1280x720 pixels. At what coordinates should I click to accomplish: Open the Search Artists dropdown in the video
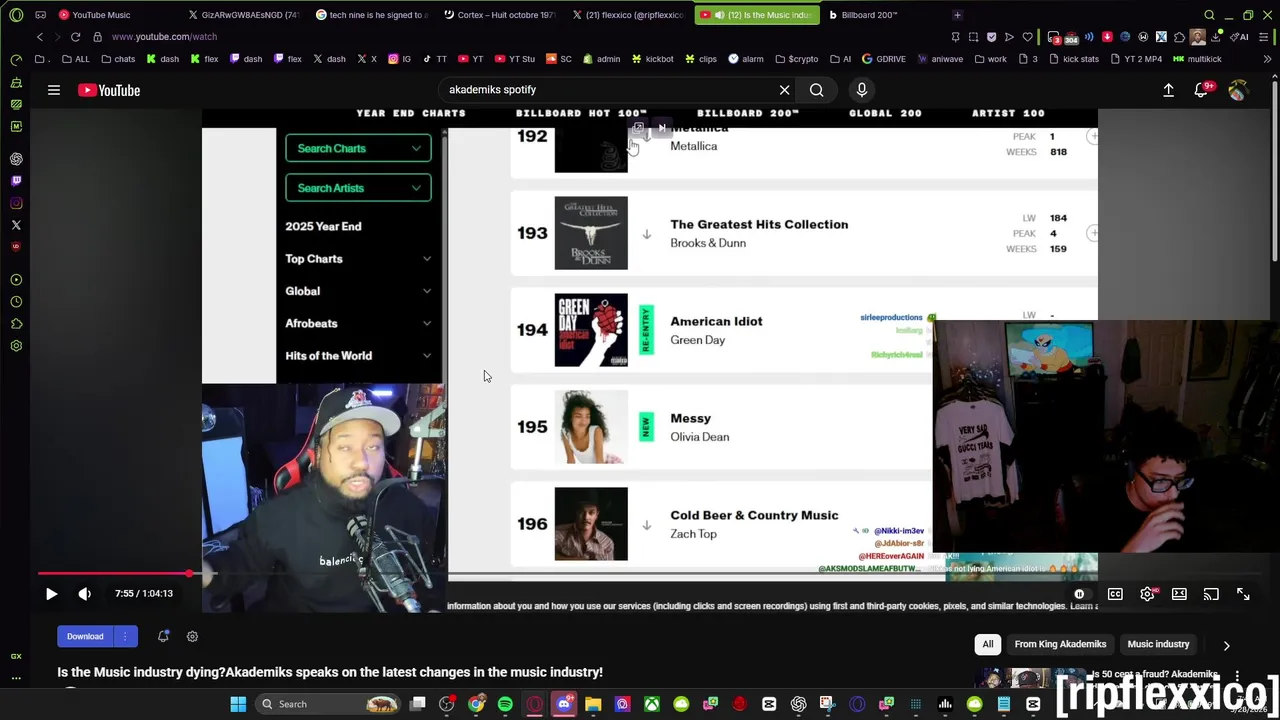click(358, 188)
